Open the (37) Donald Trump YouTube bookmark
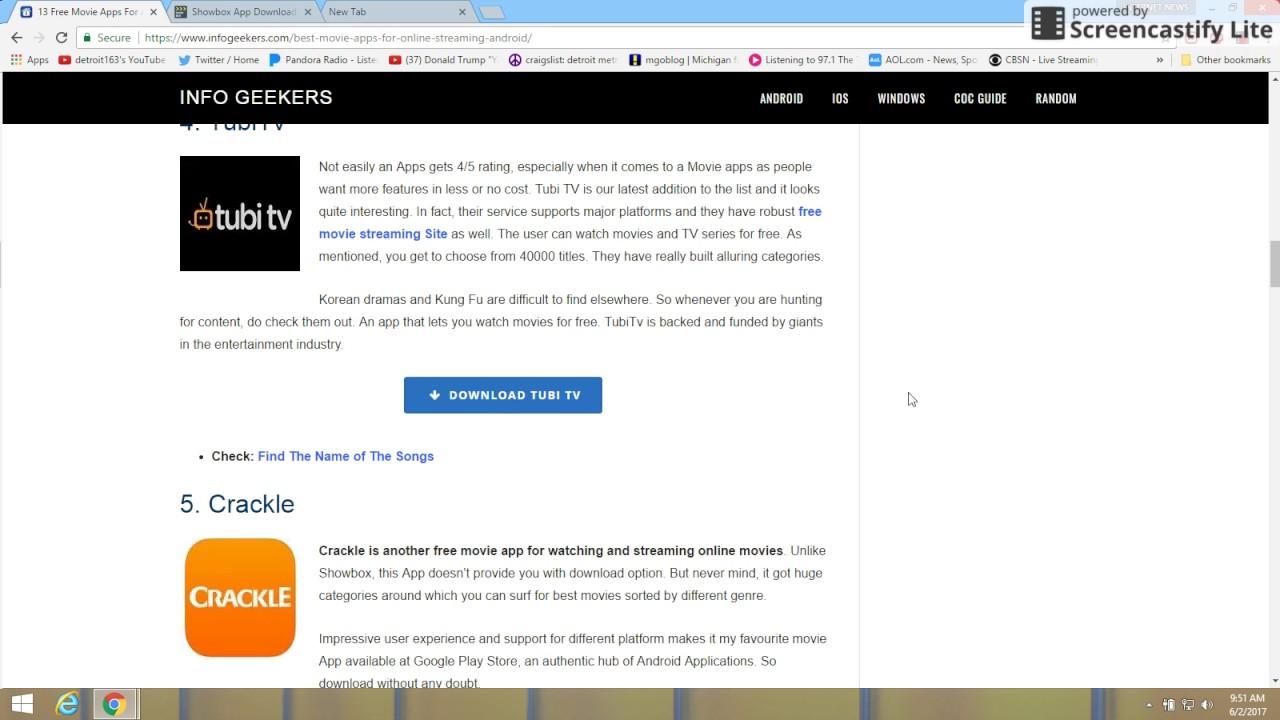The height and width of the screenshot is (720, 1280). [443, 60]
